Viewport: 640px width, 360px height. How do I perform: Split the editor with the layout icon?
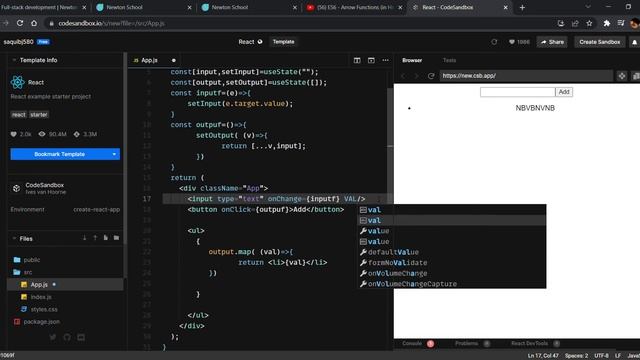click(x=357, y=60)
